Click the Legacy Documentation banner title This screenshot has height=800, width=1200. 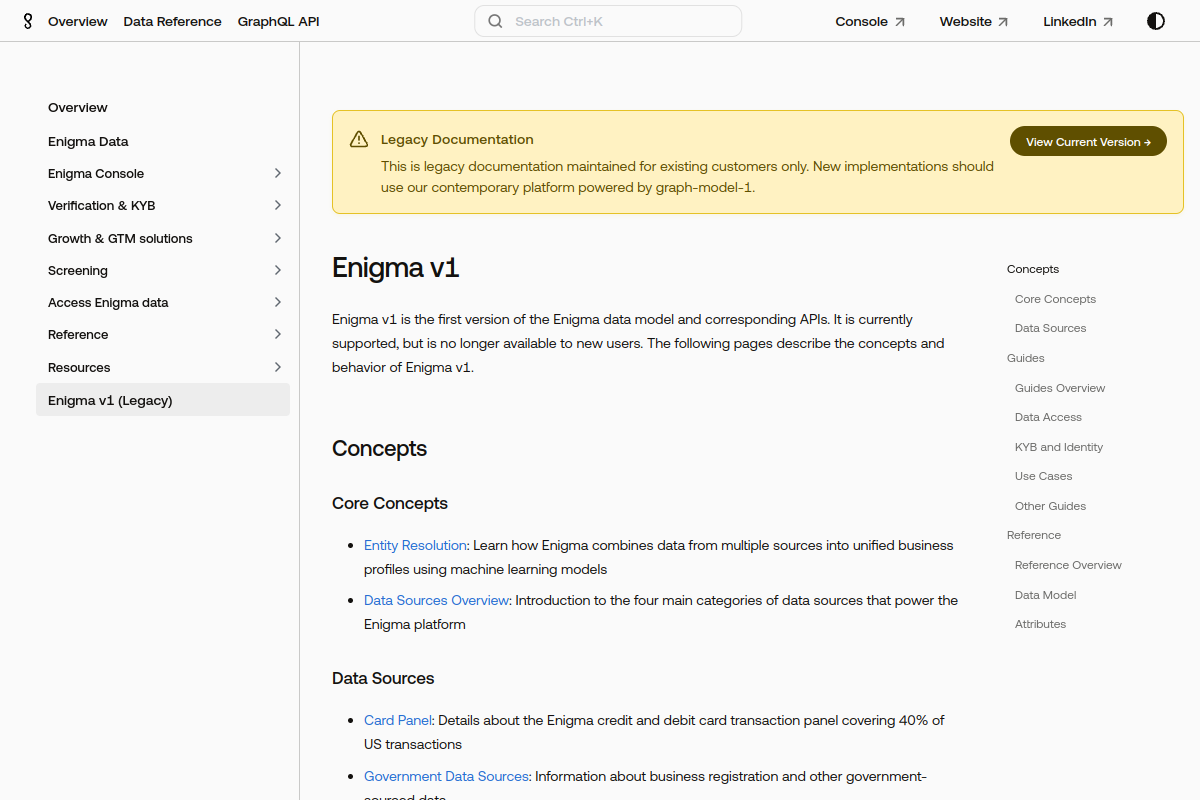point(457,139)
